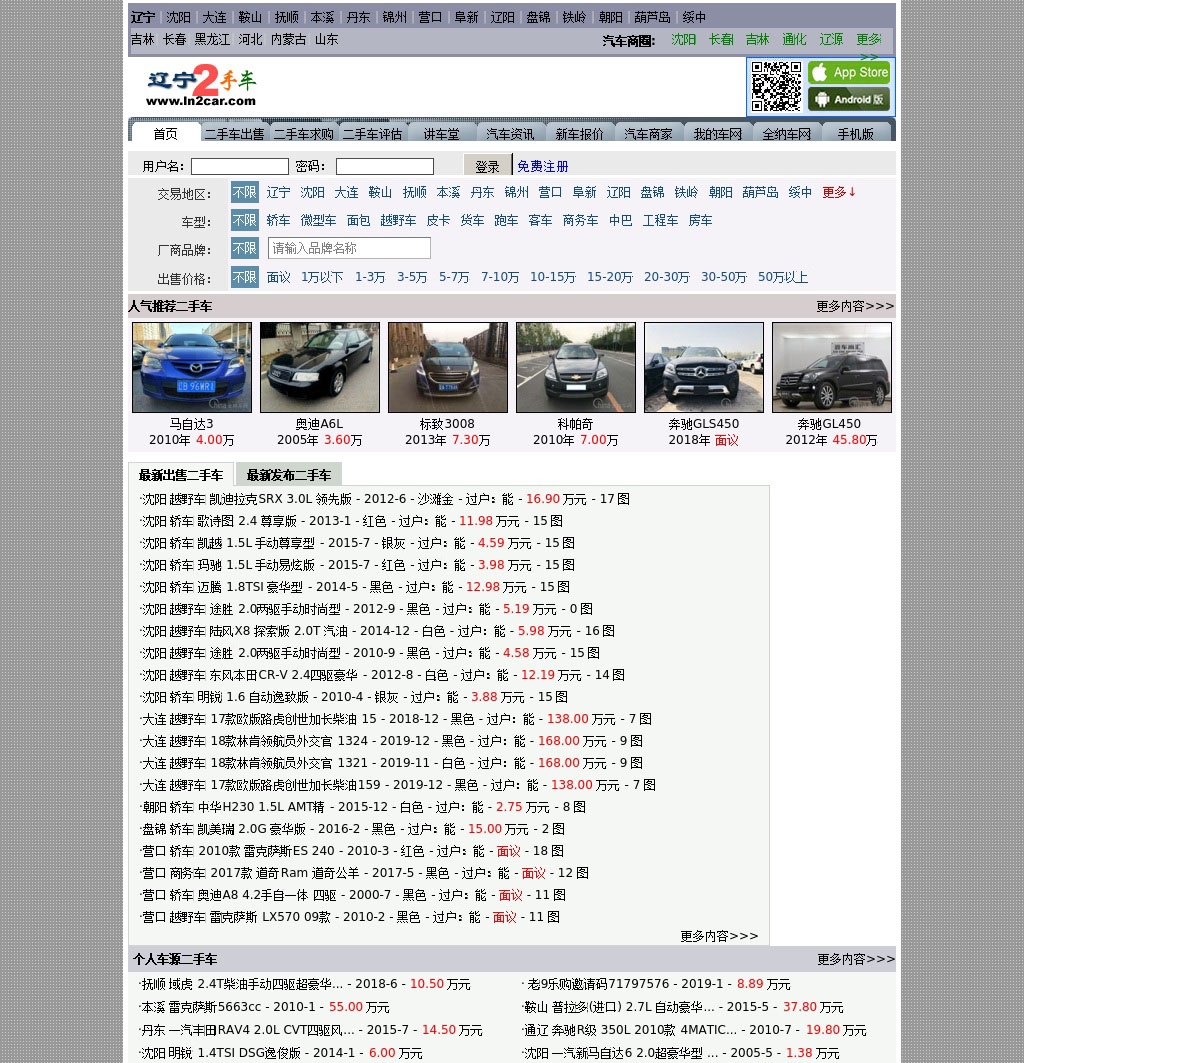Open the 二手车评估 navigation tab
This screenshot has height=1063, width=1200.
(x=372, y=134)
